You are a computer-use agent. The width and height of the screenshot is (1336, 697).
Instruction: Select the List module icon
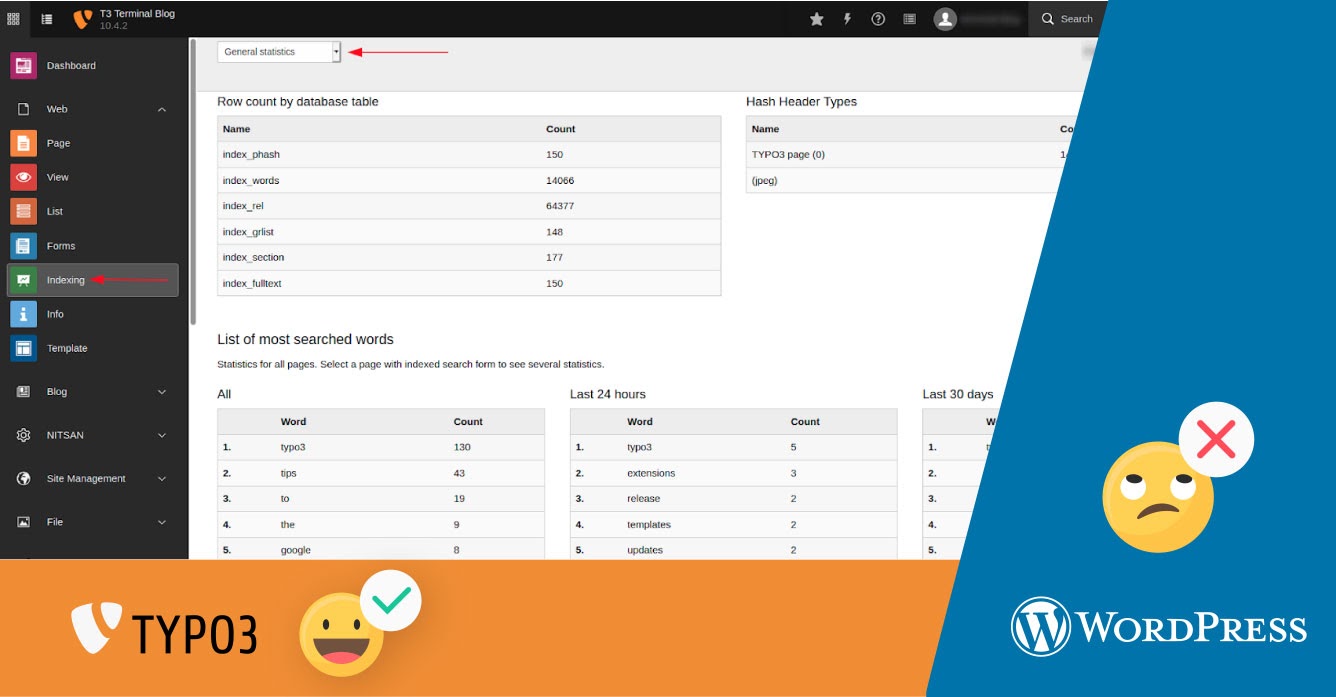(x=22, y=211)
